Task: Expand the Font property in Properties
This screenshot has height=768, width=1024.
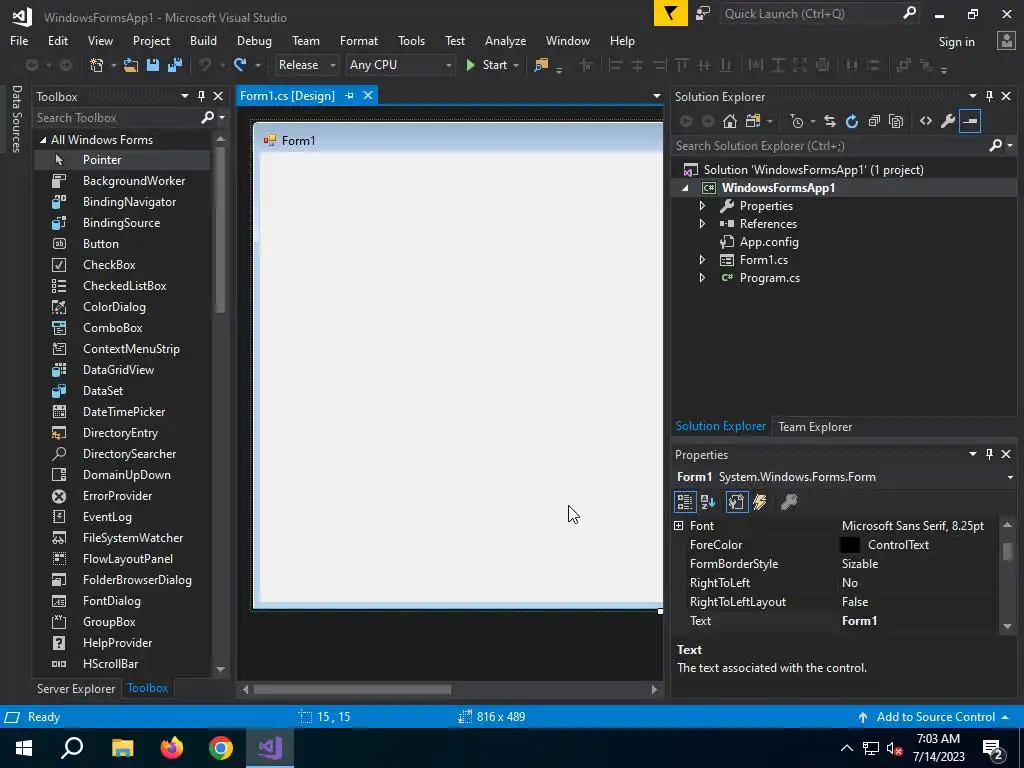Action: tap(679, 526)
